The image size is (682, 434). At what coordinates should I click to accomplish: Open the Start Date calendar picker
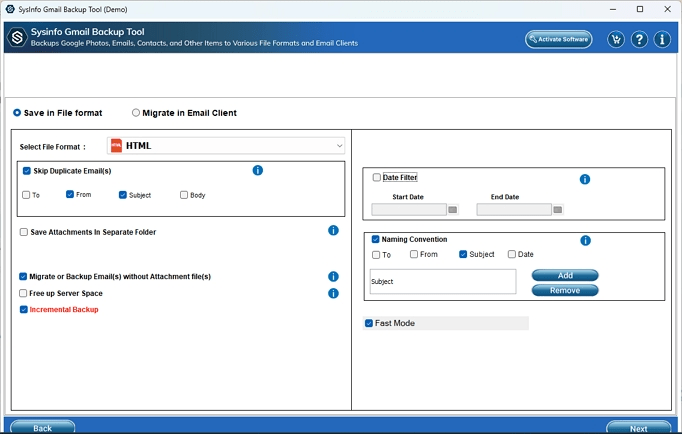tap(452, 210)
